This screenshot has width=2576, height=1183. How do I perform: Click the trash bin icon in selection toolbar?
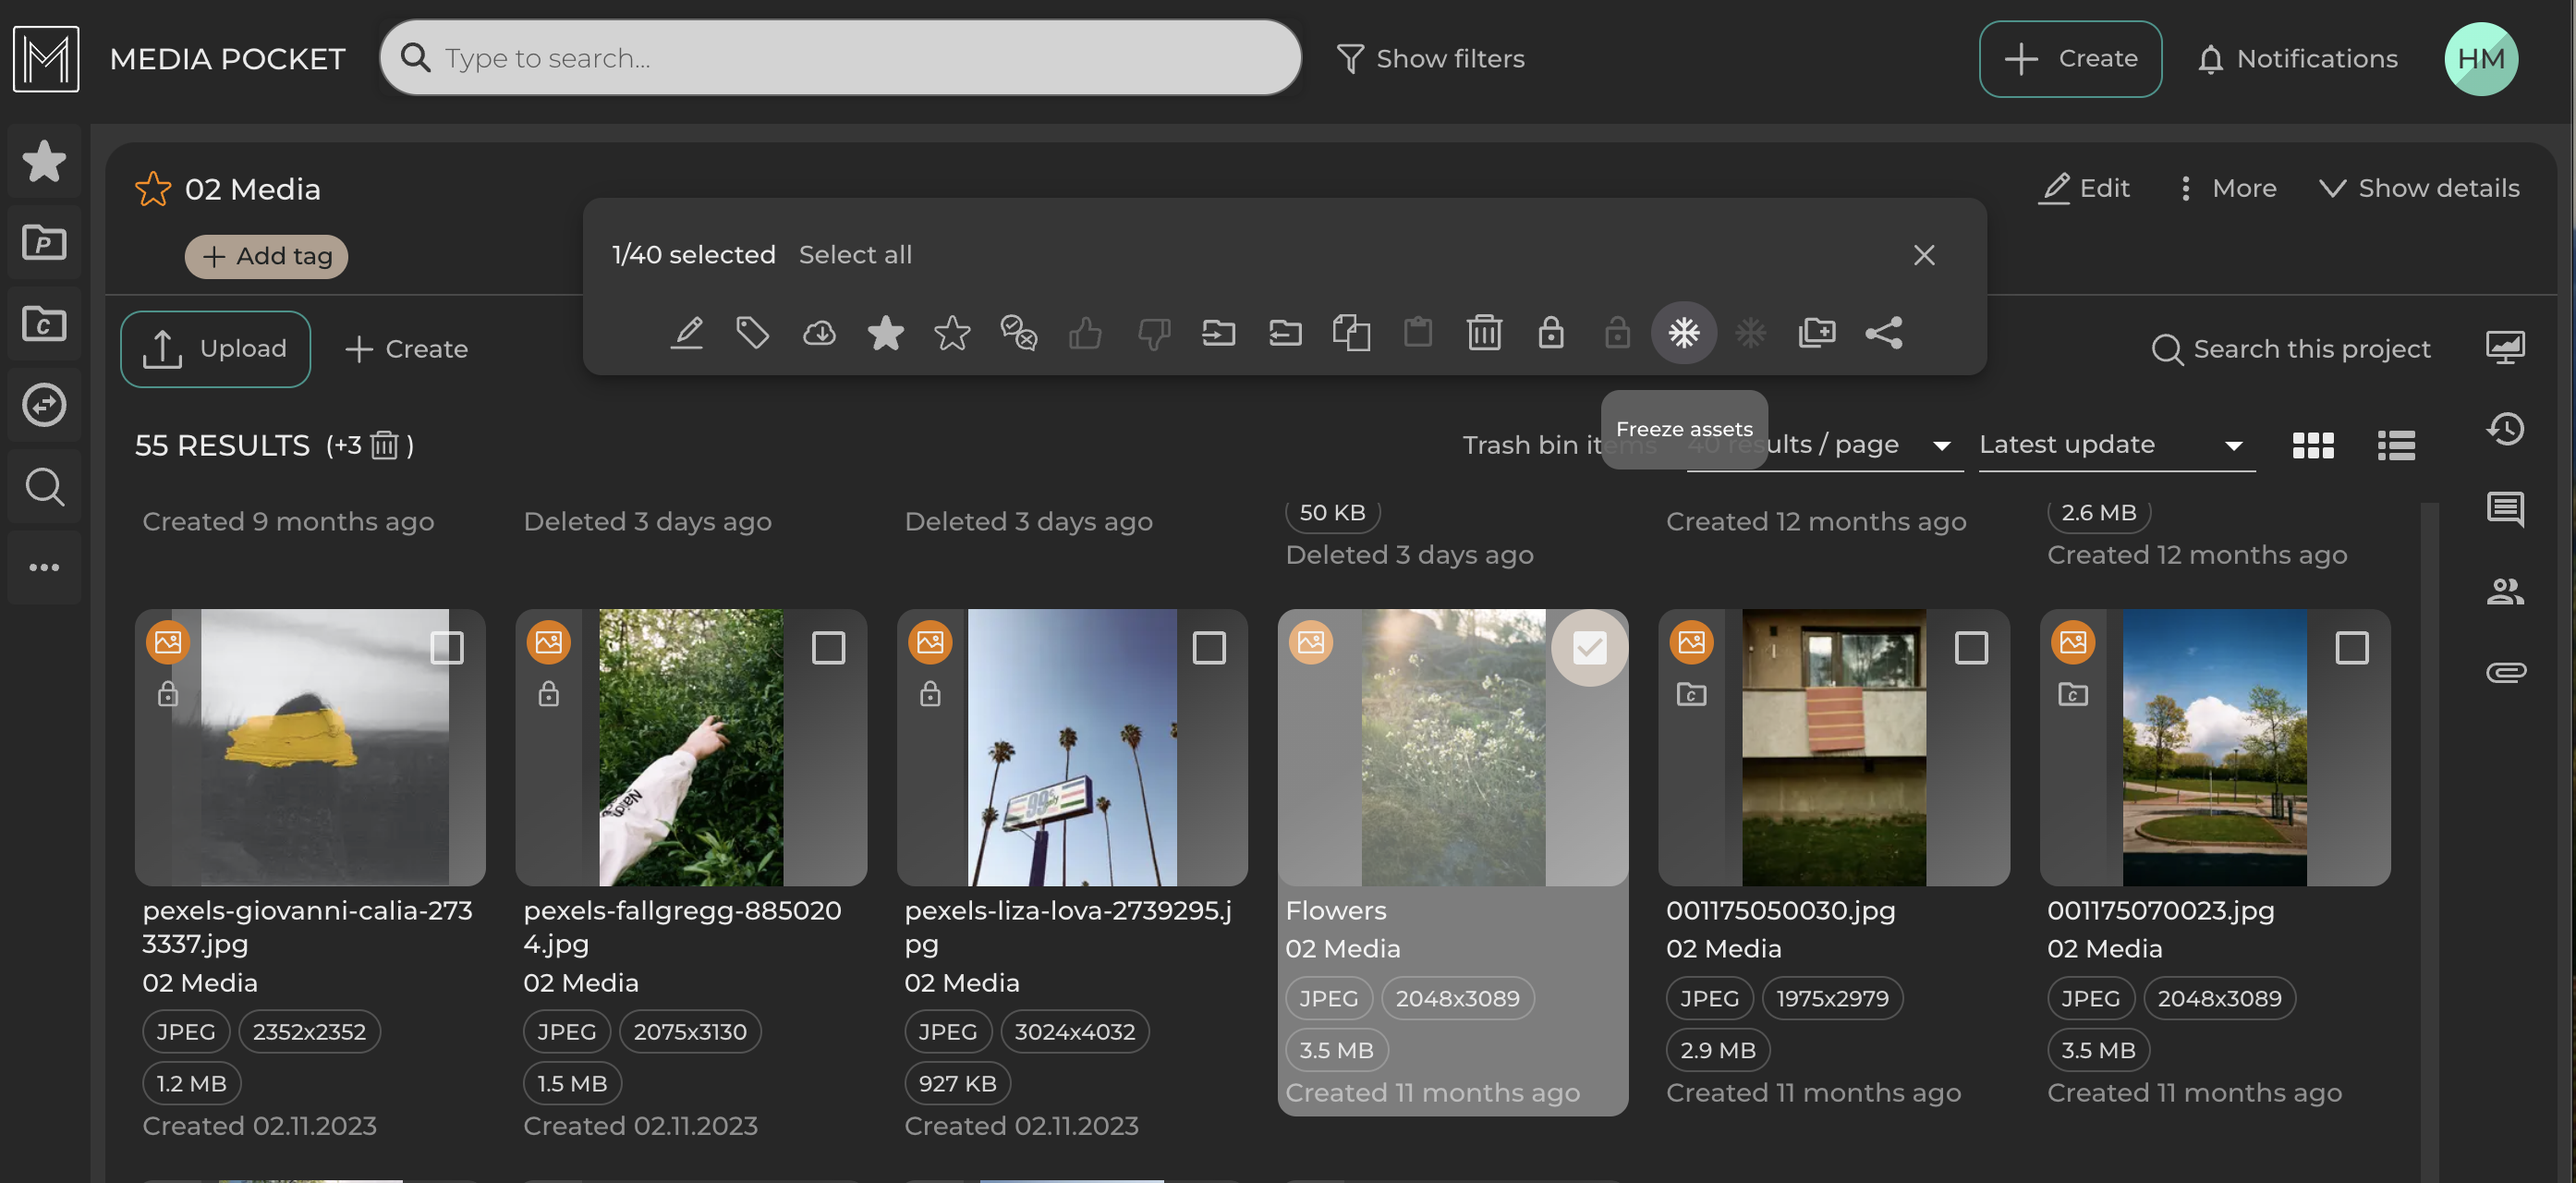[1484, 332]
